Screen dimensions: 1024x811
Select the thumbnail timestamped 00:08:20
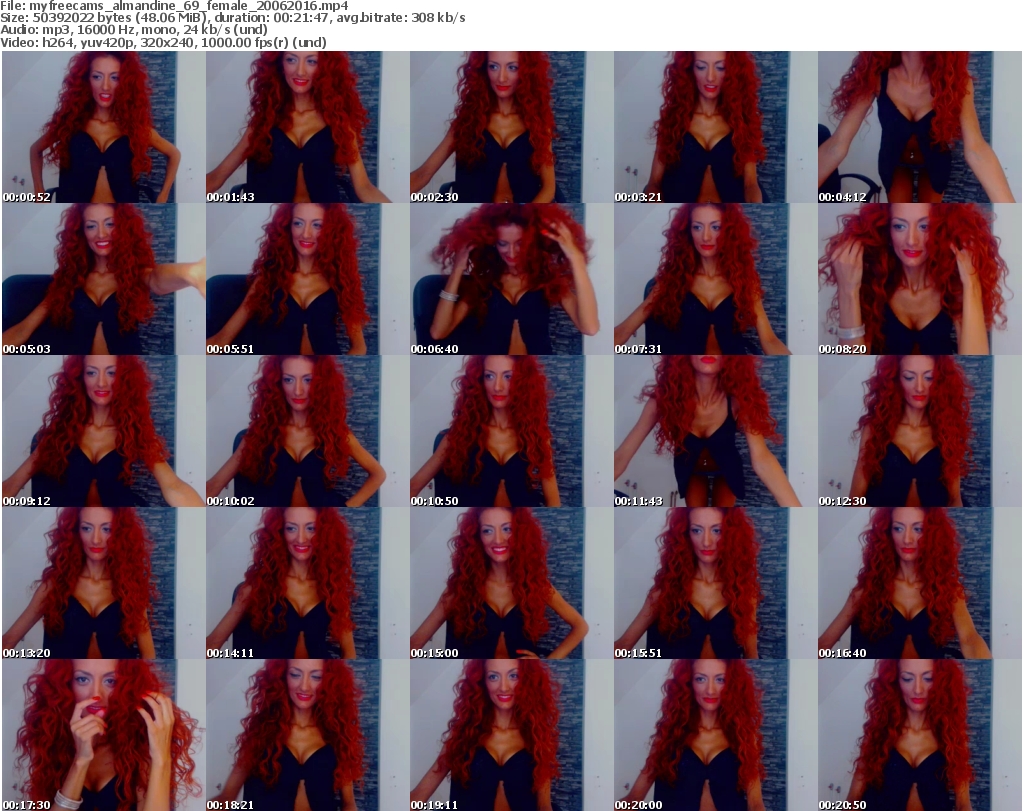click(920, 279)
